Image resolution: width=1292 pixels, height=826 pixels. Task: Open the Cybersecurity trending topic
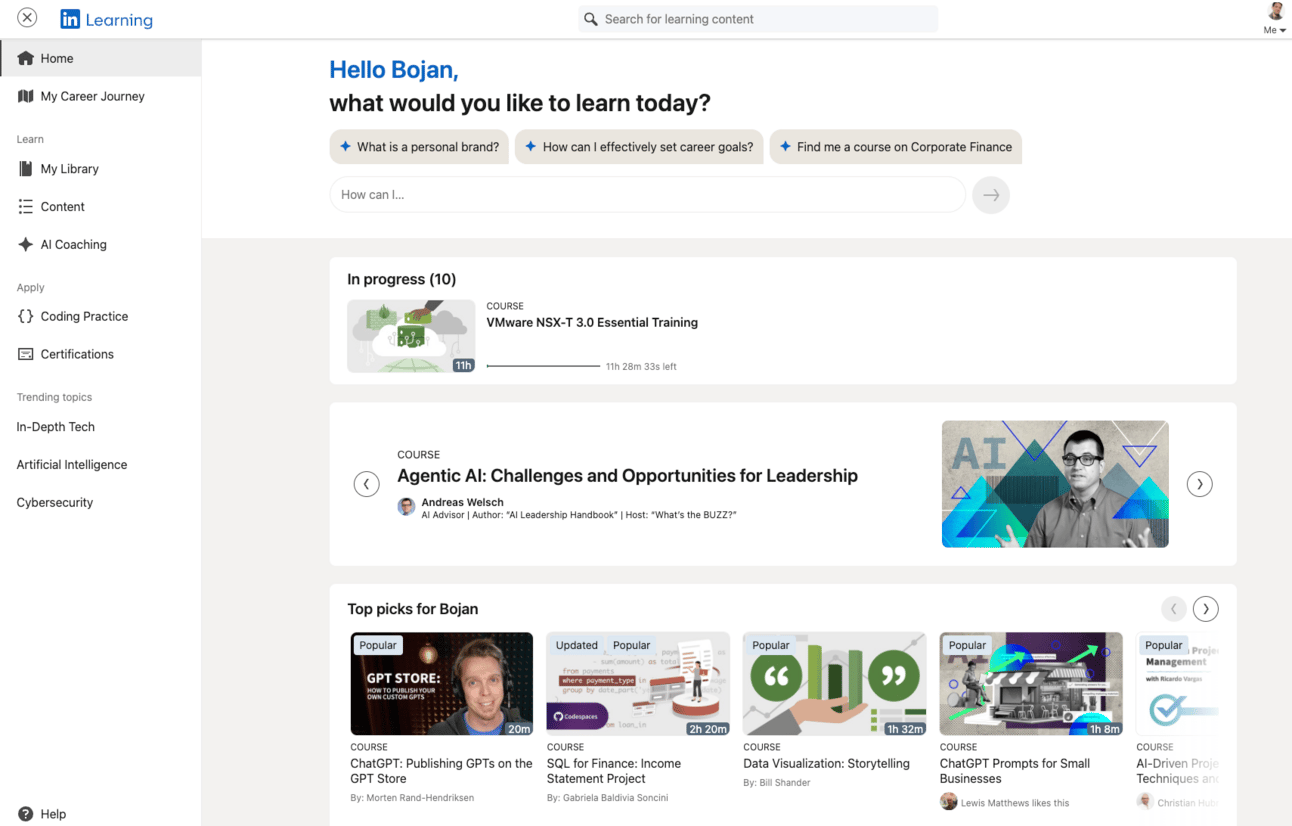[55, 503]
